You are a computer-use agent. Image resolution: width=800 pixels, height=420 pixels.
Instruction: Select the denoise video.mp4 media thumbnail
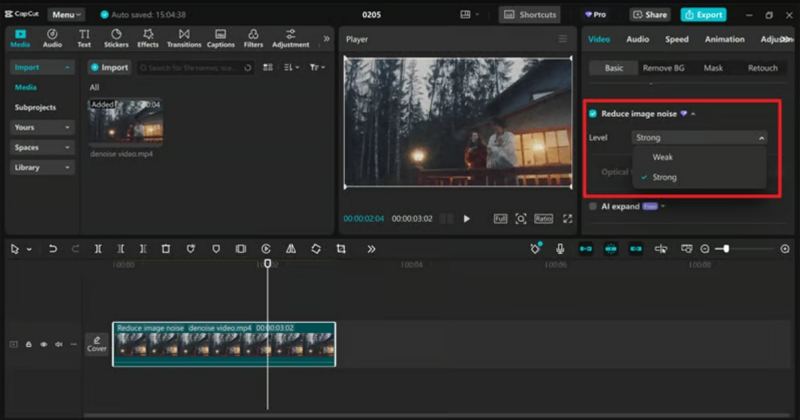[x=126, y=121]
